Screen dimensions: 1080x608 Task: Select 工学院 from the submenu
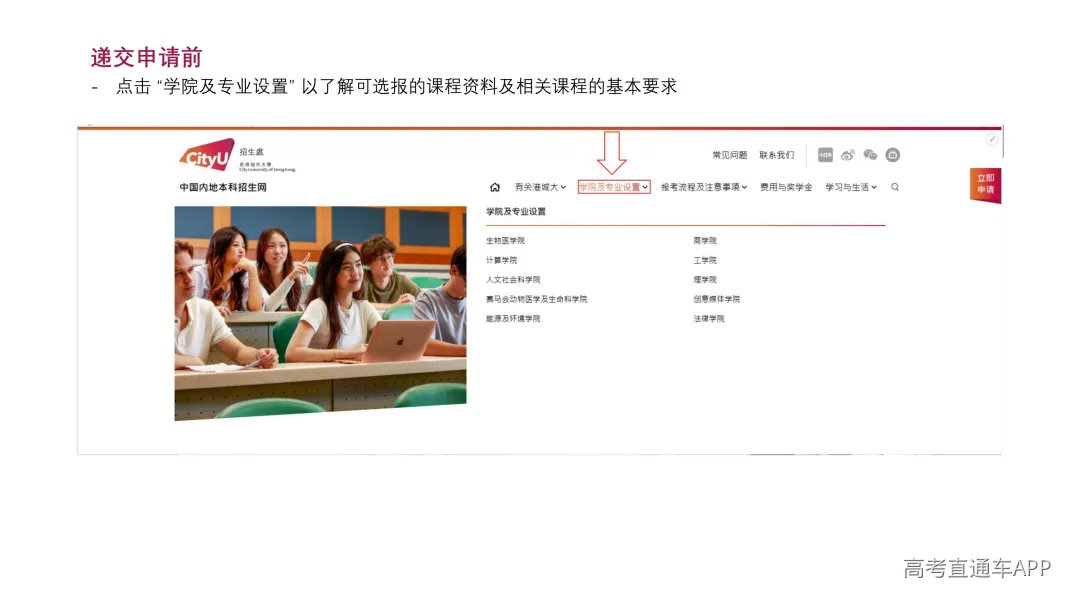coord(705,260)
